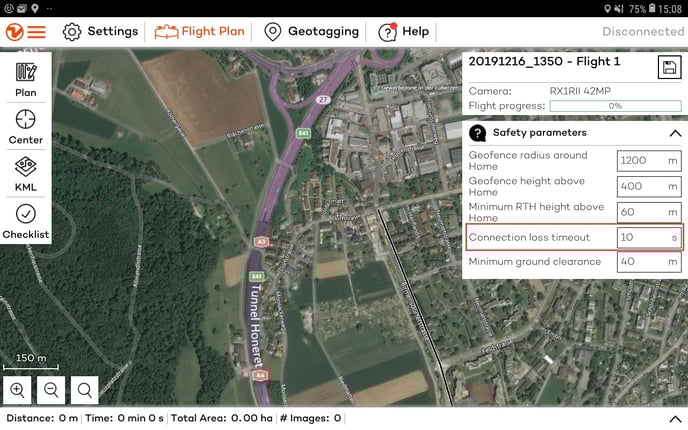
Task: Open the Settings tab
Action: tap(100, 31)
